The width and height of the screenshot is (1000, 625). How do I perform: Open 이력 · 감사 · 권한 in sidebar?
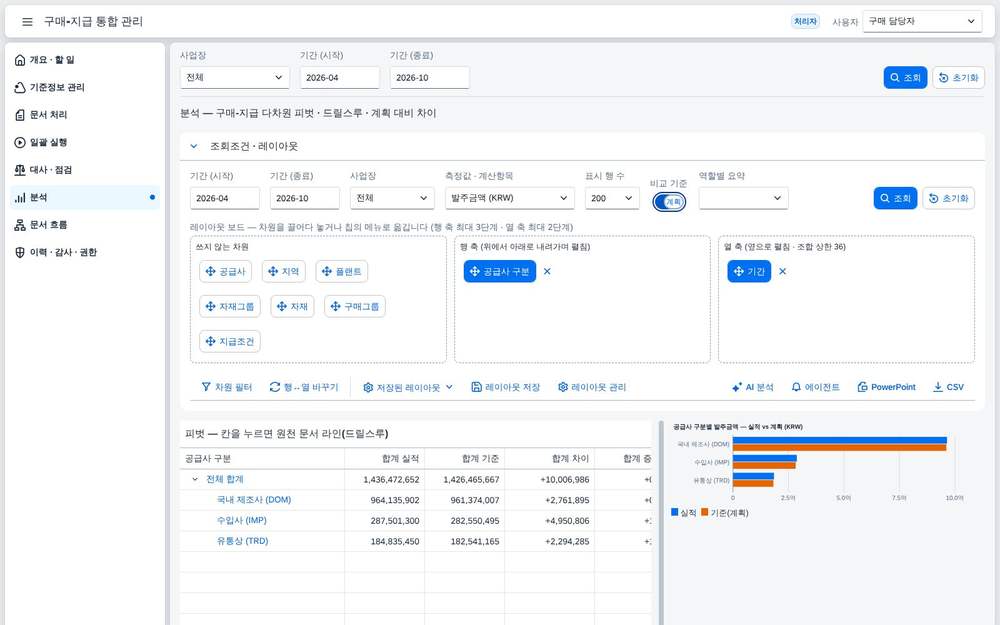(85, 252)
